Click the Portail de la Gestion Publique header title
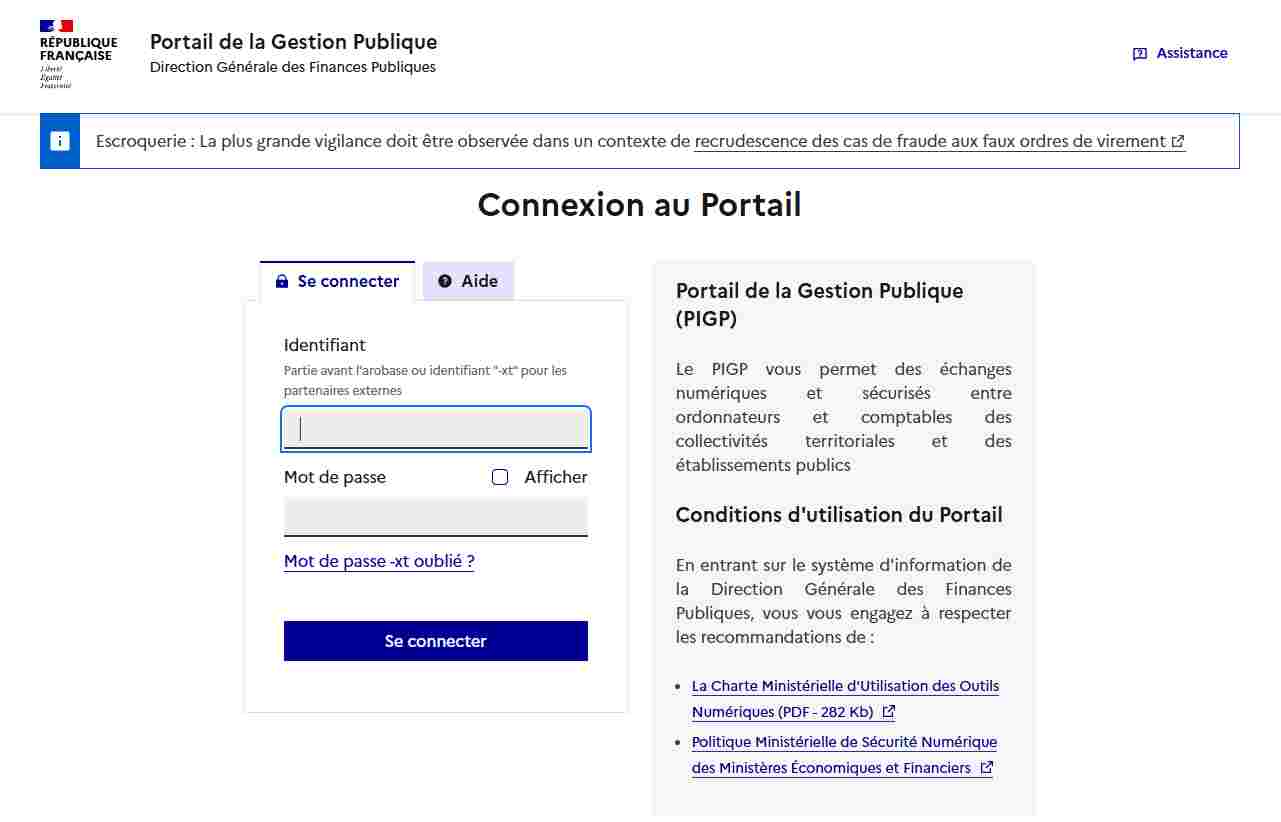This screenshot has height=822, width=1281. (293, 42)
